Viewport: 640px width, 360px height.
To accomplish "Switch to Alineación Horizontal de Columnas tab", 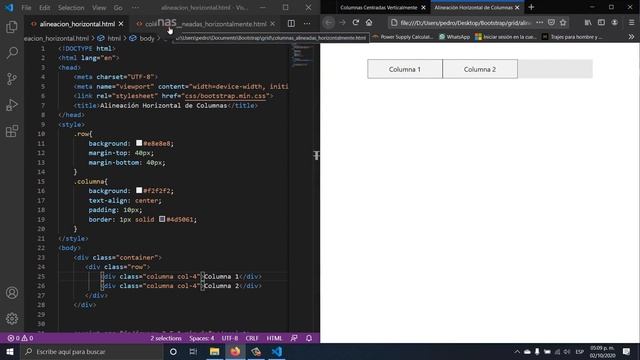I will [x=473, y=7].
